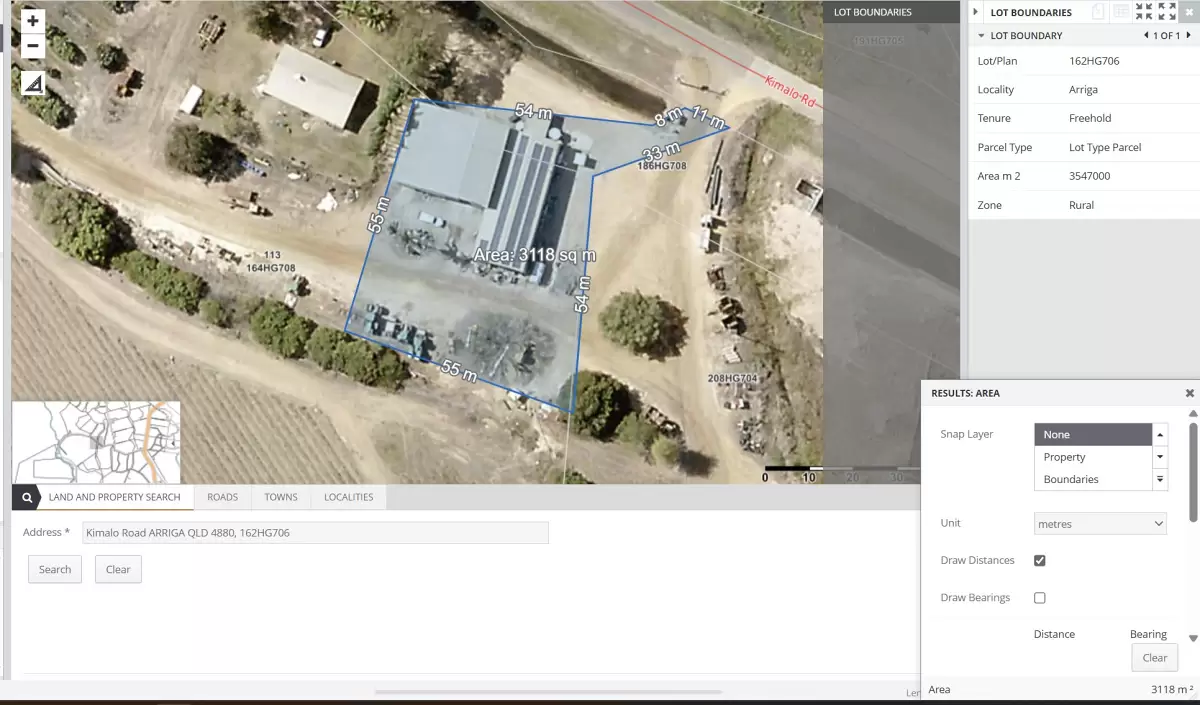Go to previous lot boundary result
Image resolution: width=1200 pixels, height=705 pixels.
[1146, 35]
